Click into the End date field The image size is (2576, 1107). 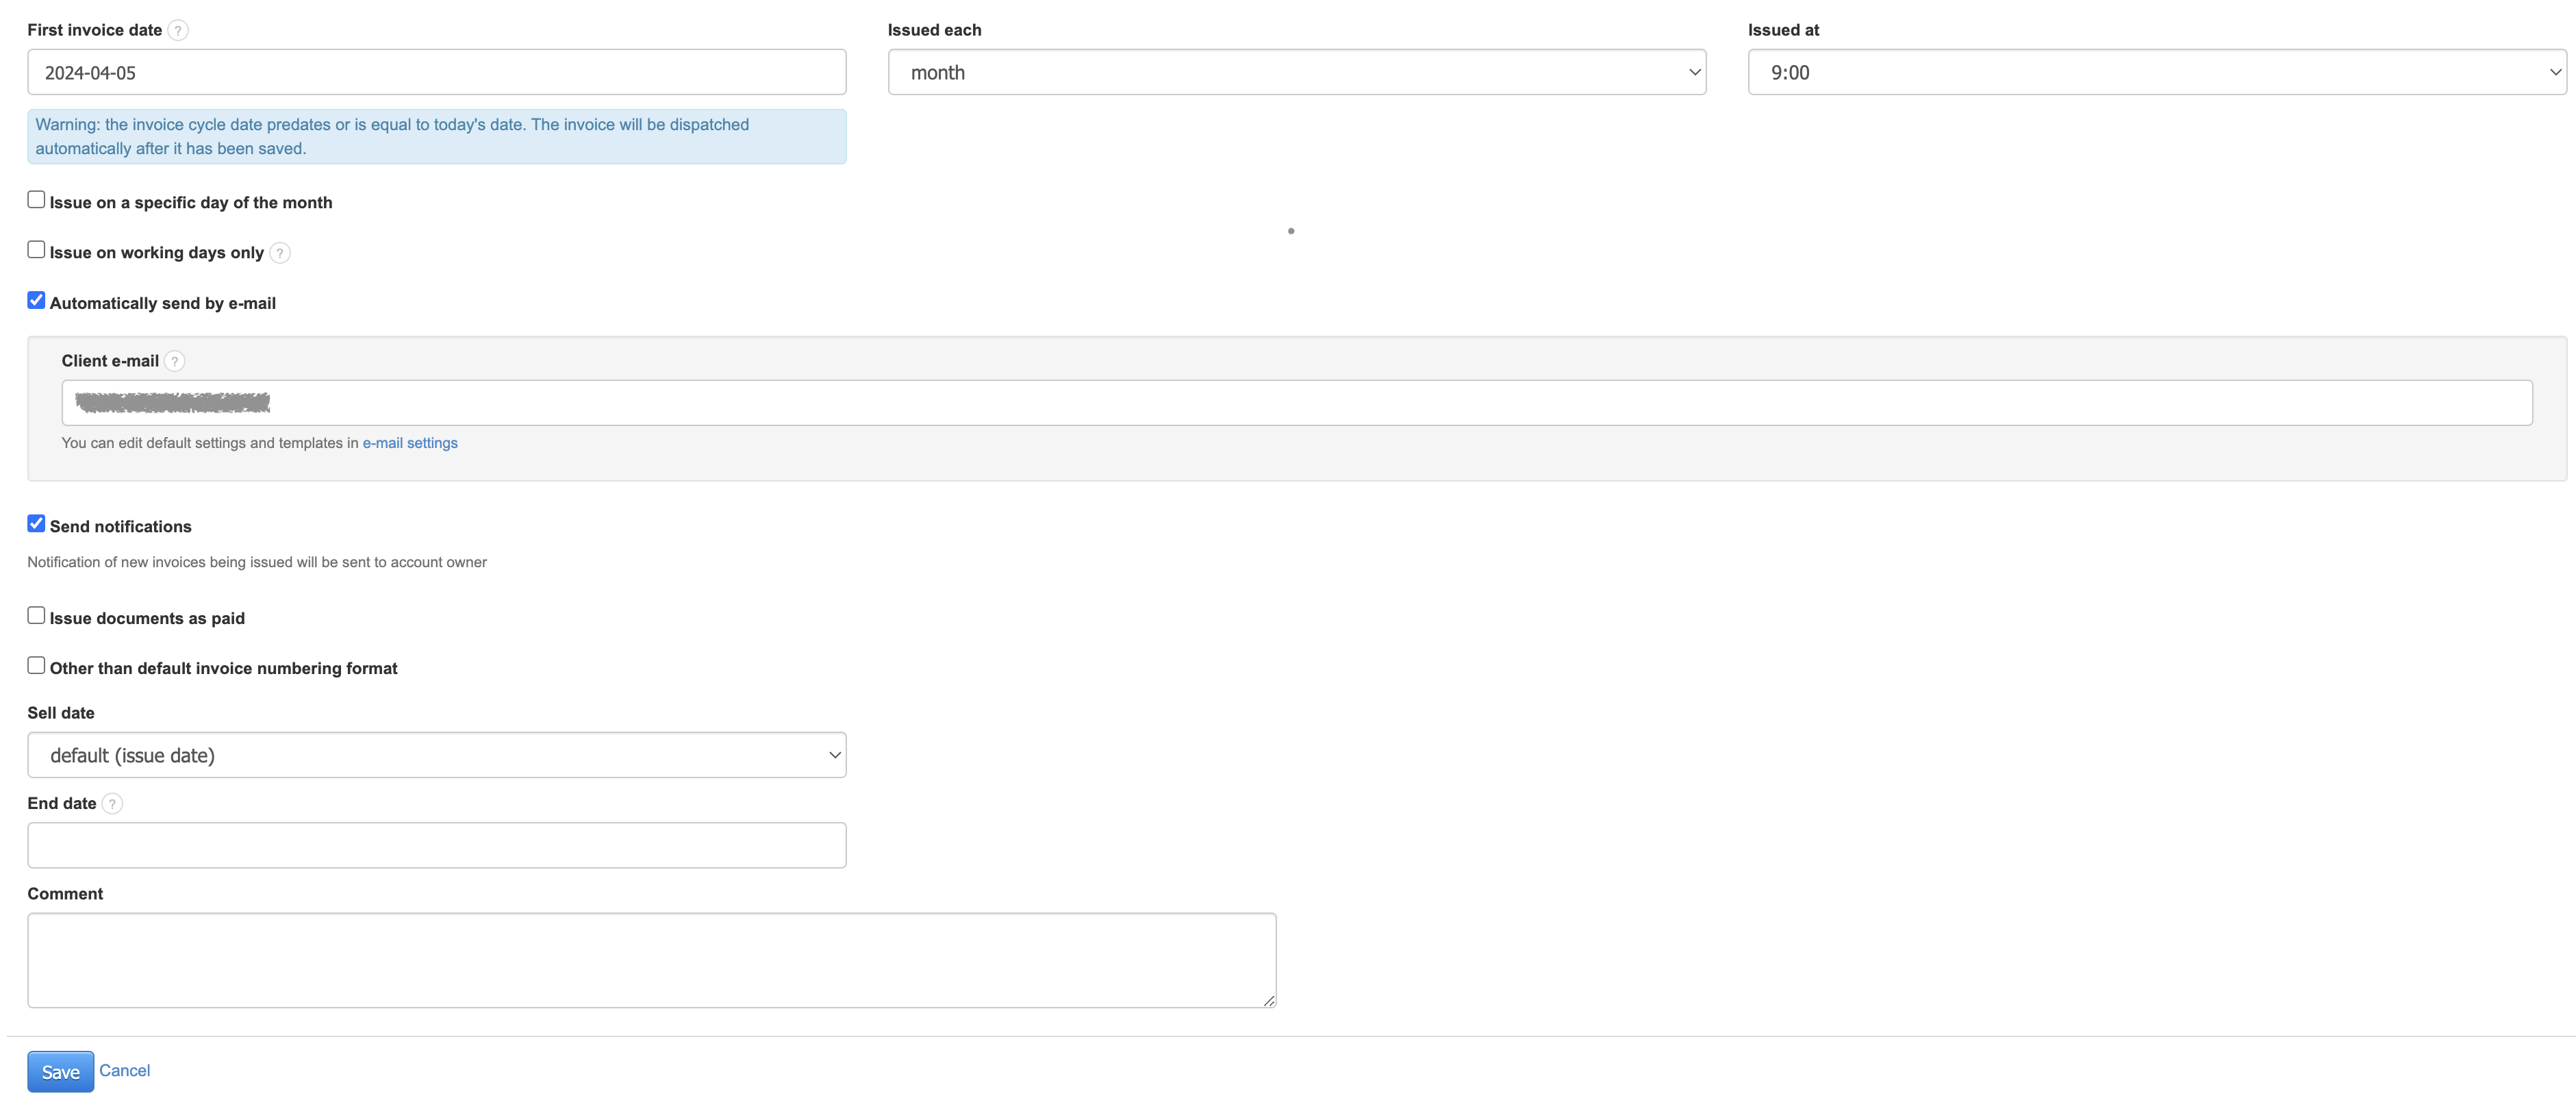436,846
